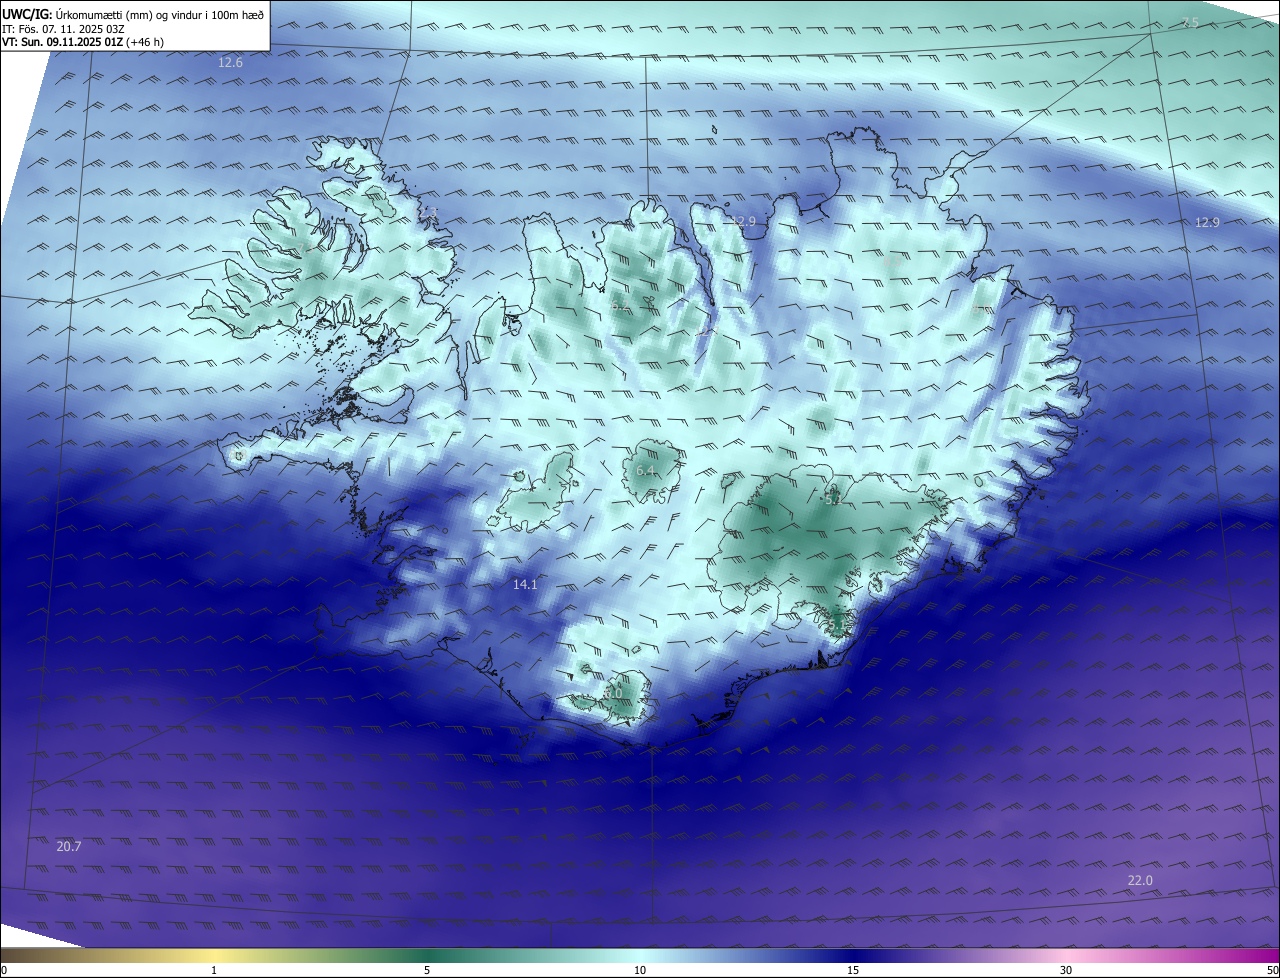Click the '(+46 h)' forecast offset text
The image size is (1280, 978).
tap(146, 43)
